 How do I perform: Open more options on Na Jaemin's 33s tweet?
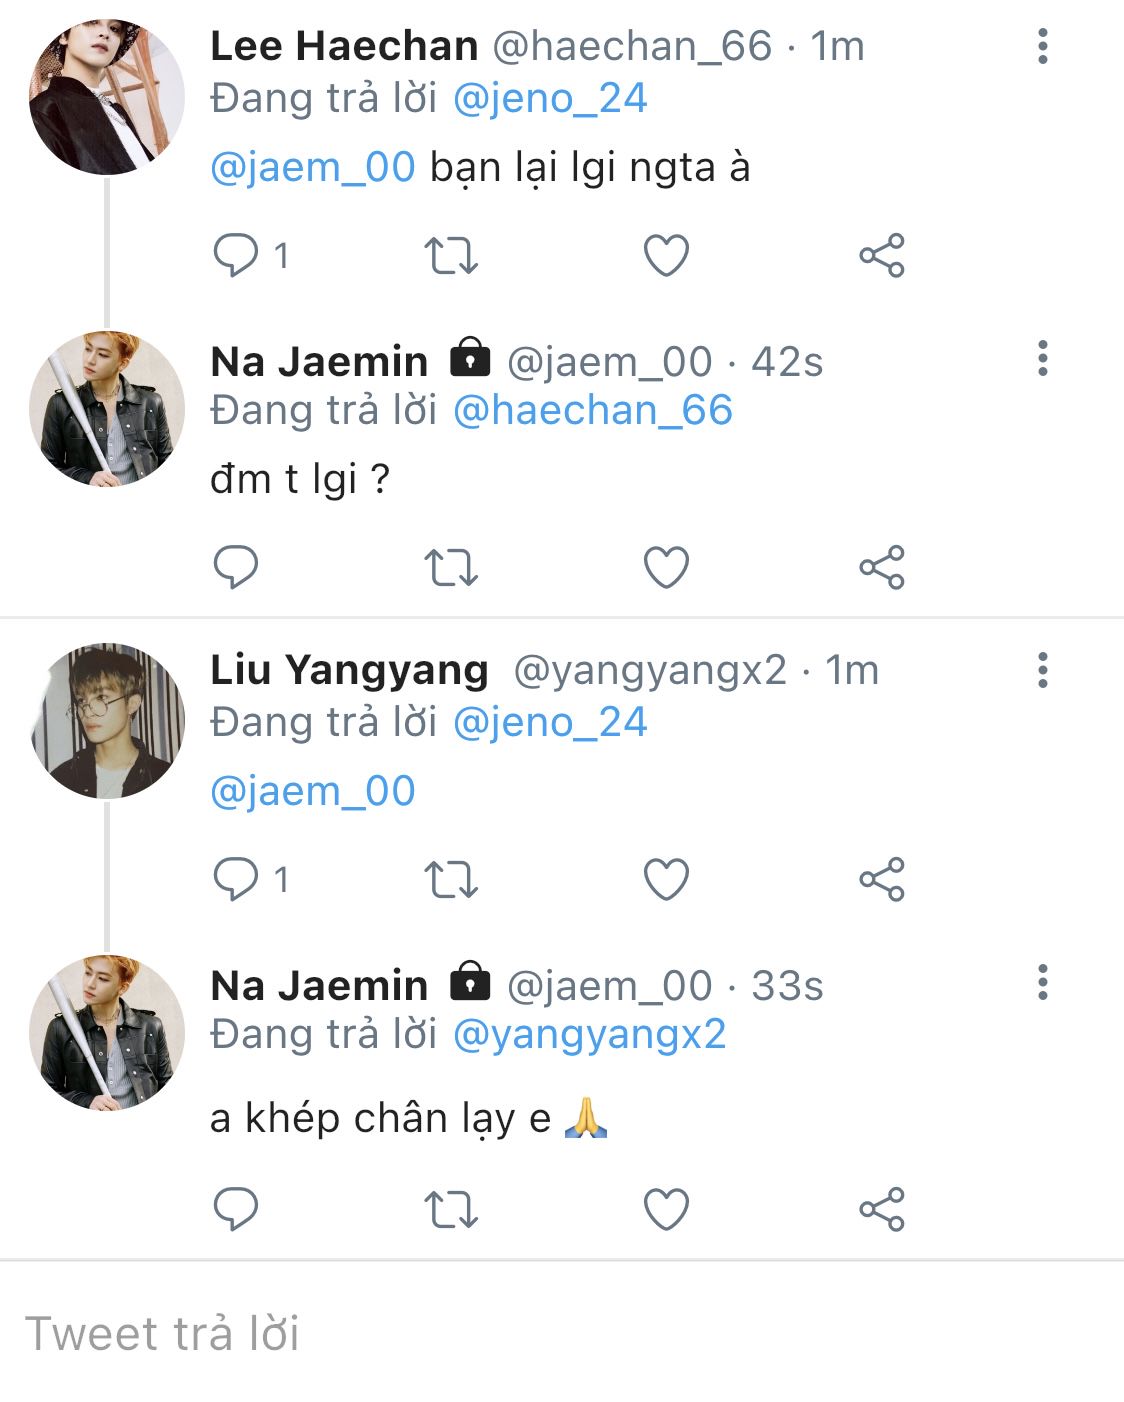pyautogui.click(x=1043, y=983)
